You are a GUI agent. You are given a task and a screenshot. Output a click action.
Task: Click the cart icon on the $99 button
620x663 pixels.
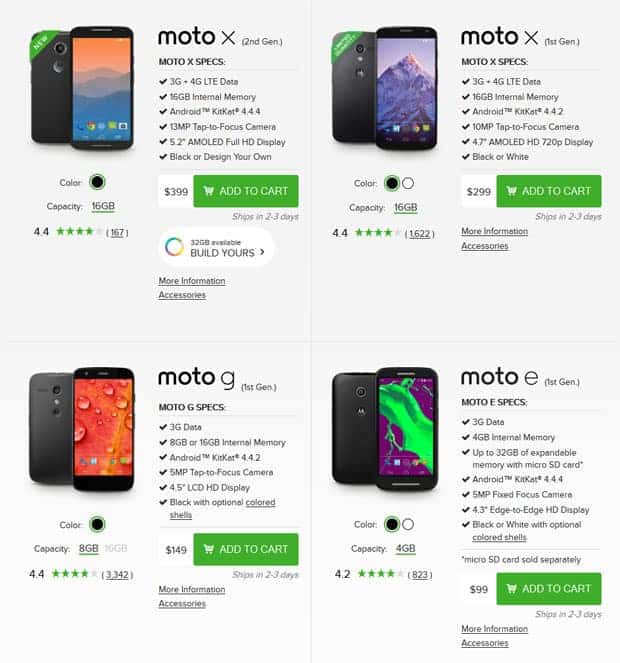point(511,588)
